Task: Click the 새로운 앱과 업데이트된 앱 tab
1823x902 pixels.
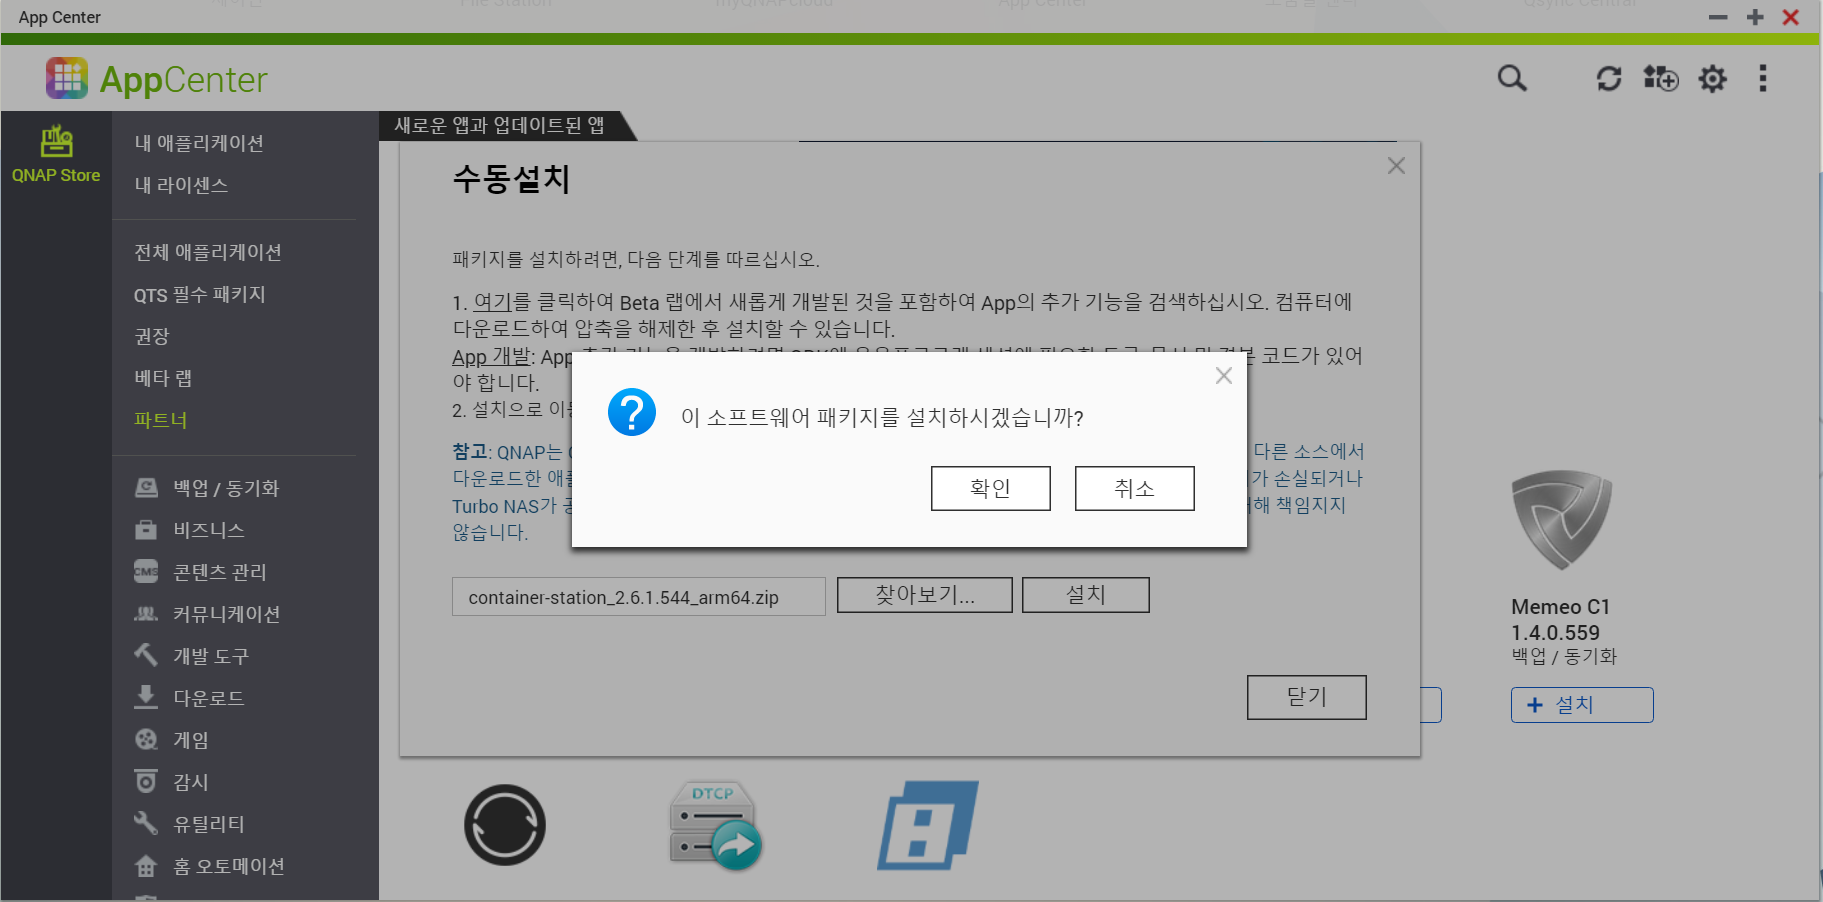Action: tap(499, 125)
